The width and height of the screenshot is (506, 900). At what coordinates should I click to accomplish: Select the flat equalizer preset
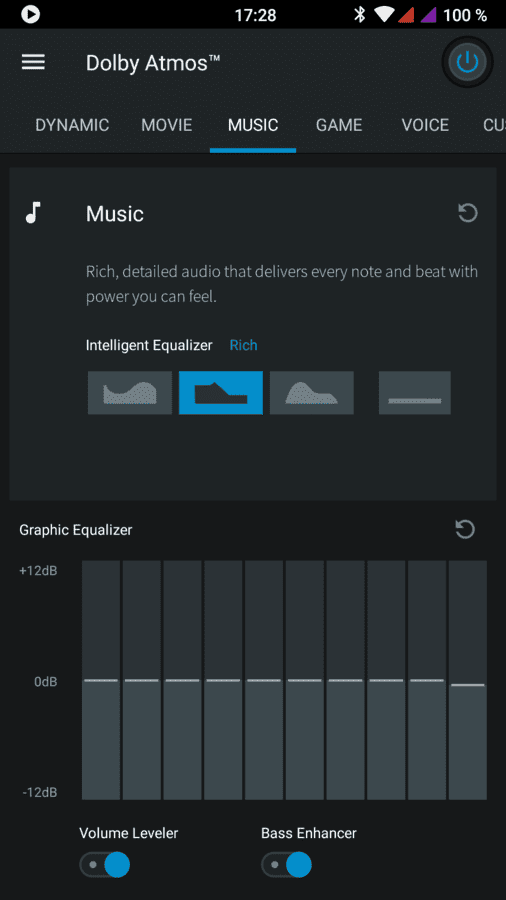pos(415,393)
